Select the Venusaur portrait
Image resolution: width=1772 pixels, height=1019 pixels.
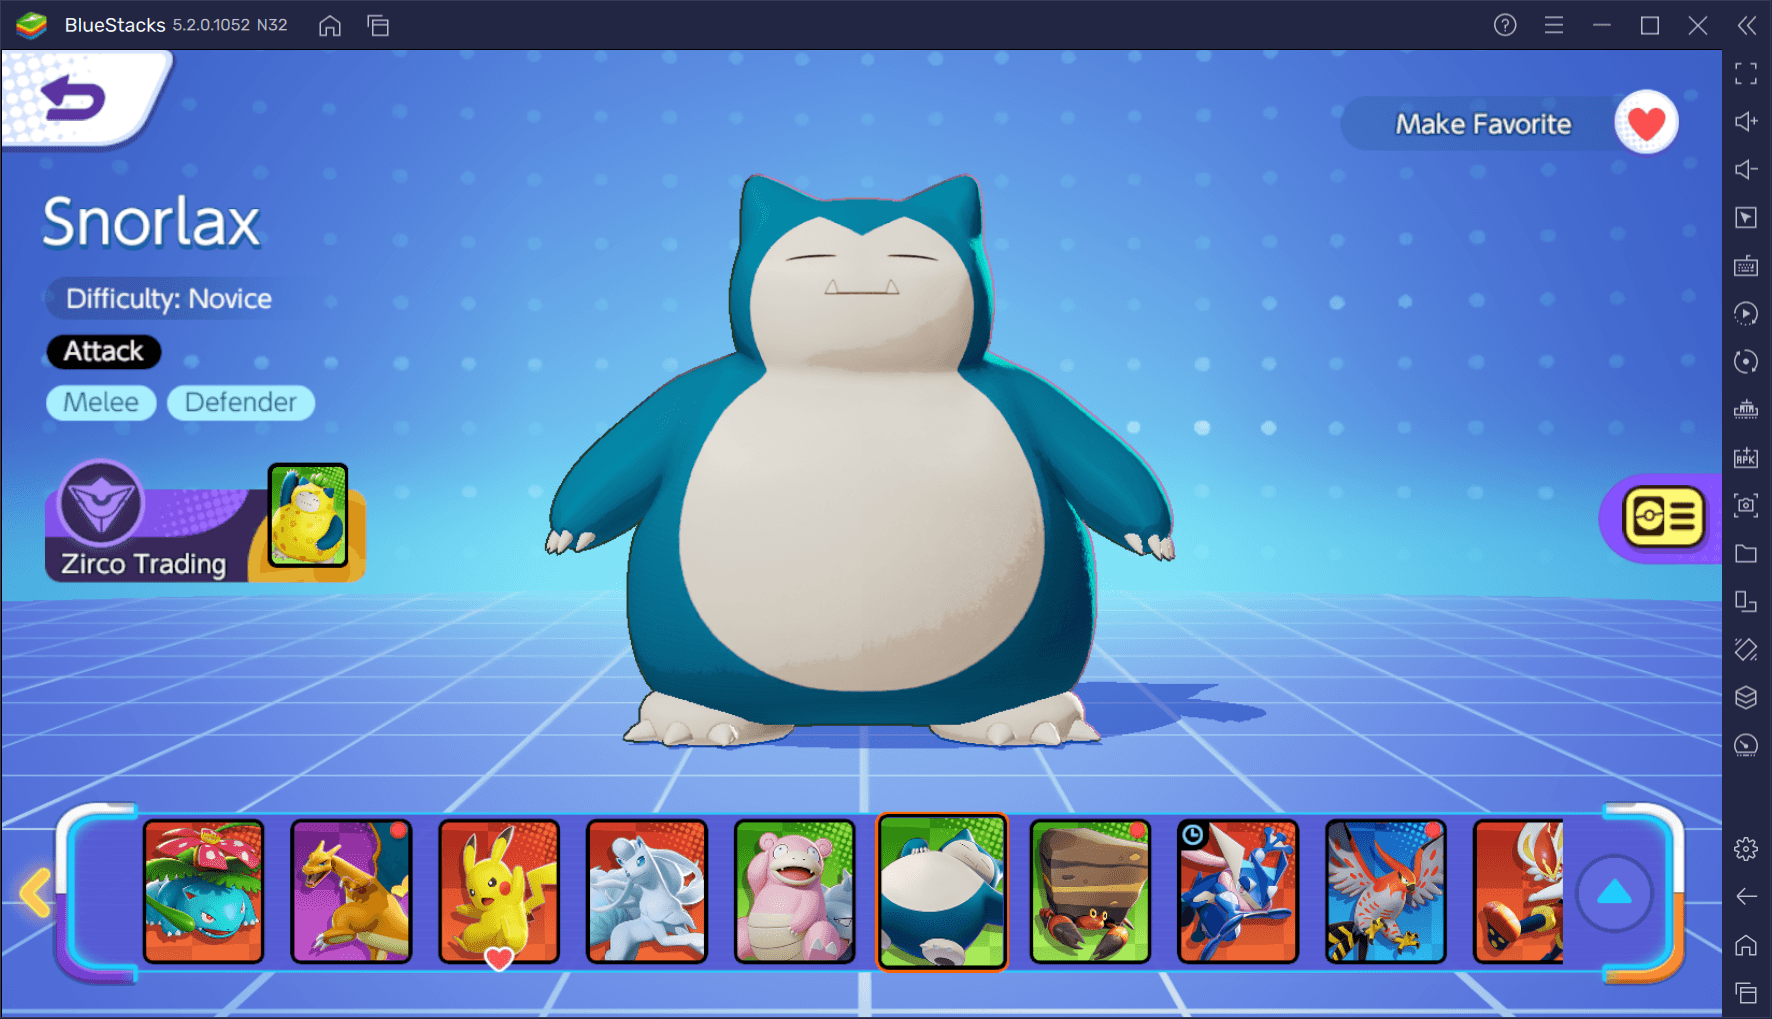(204, 891)
